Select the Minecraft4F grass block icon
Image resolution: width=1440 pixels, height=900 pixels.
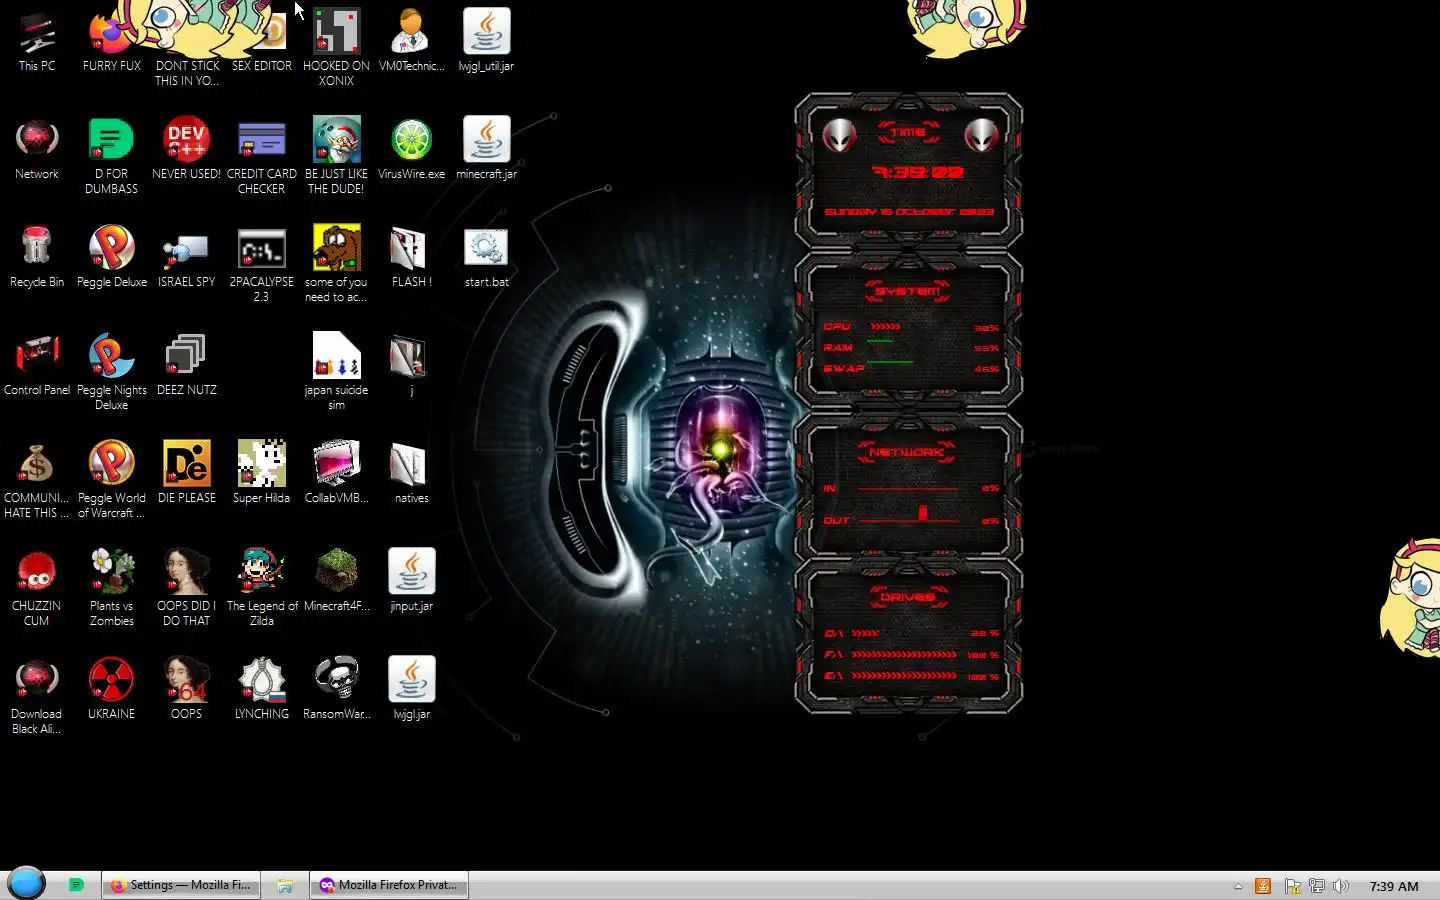pyautogui.click(x=336, y=582)
